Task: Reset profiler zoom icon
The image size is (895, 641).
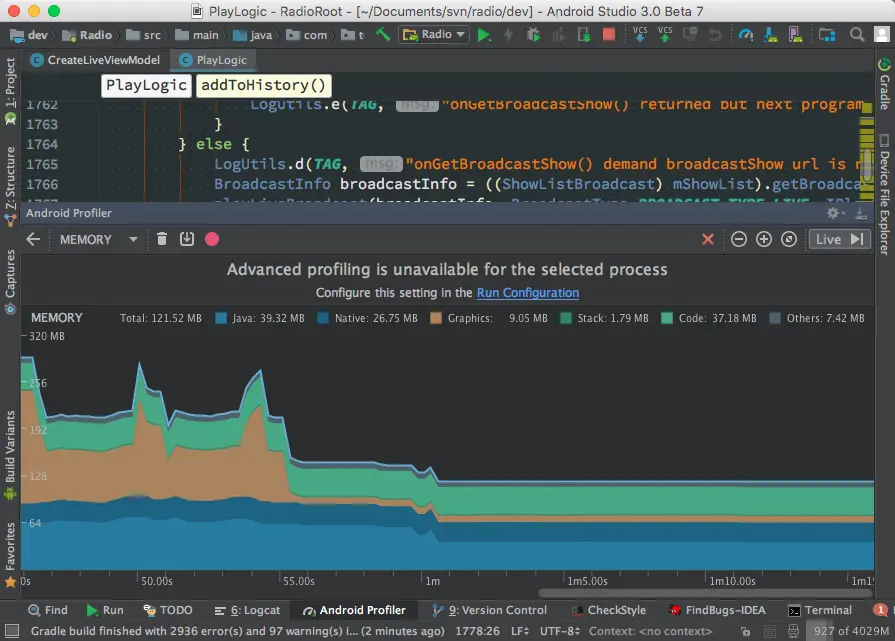Action: pyautogui.click(x=789, y=239)
